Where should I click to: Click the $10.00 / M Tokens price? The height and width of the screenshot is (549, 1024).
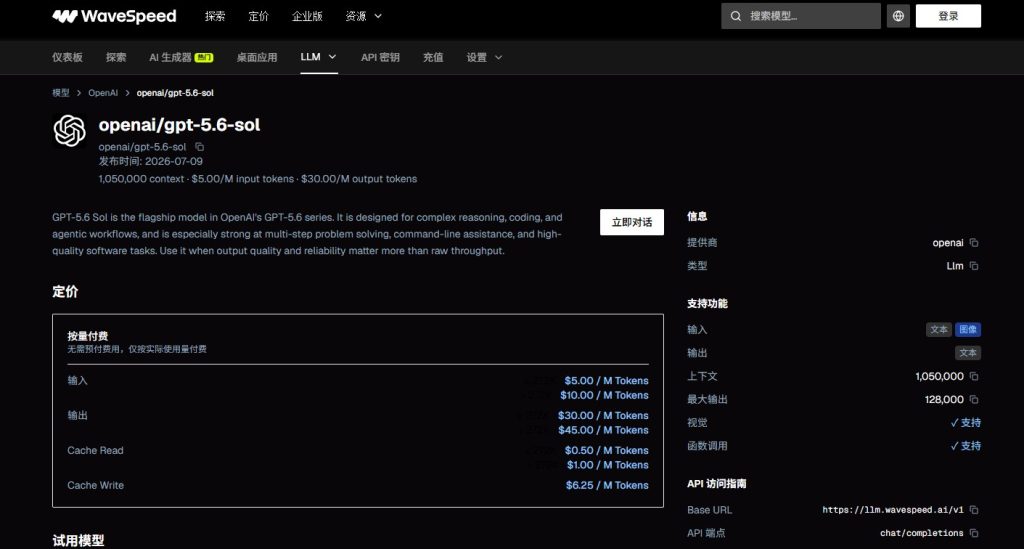click(604, 395)
